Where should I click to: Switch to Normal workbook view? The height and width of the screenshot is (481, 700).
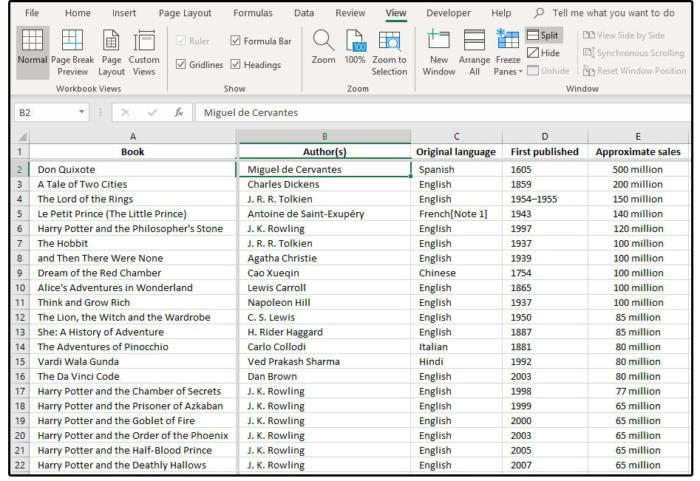click(32, 52)
